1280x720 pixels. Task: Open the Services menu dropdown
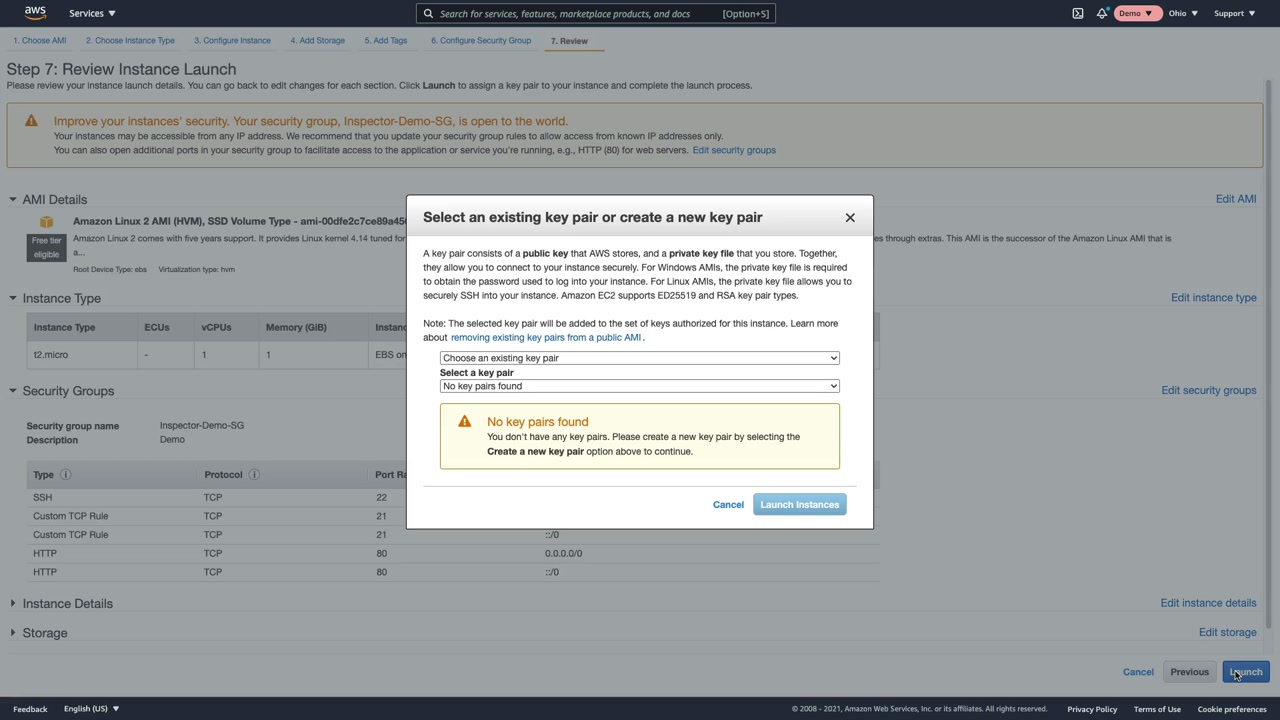pos(92,14)
